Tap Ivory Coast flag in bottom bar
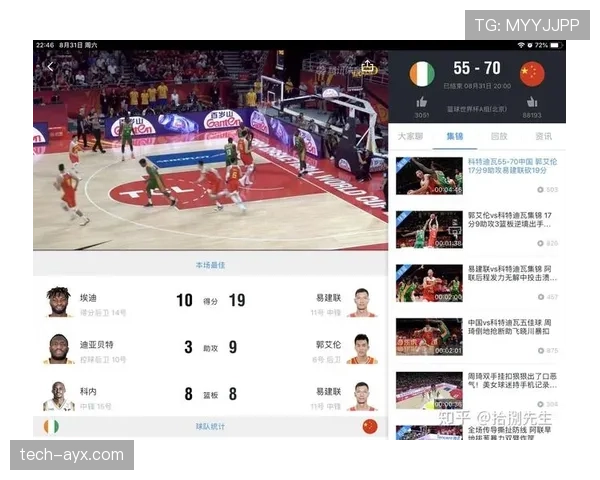This screenshot has height=480, width=600. 51,426
